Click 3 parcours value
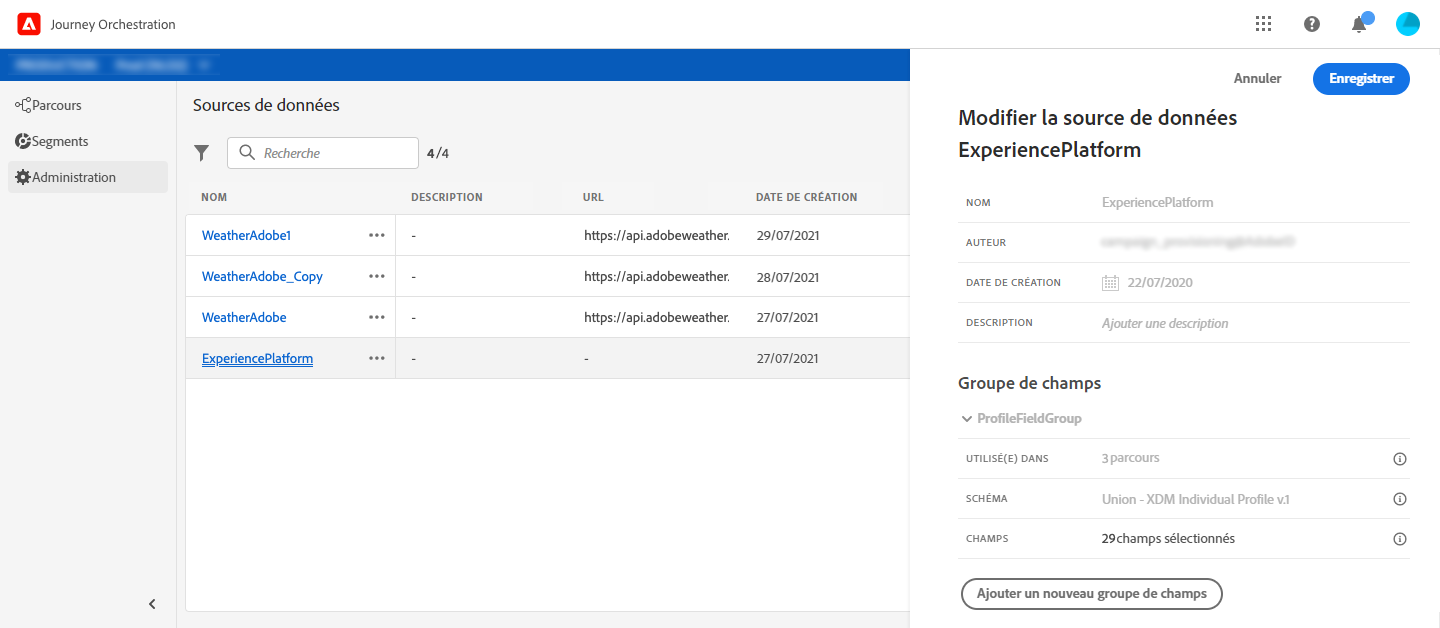Image resolution: width=1440 pixels, height=628 pixels. pos(1131,458)
